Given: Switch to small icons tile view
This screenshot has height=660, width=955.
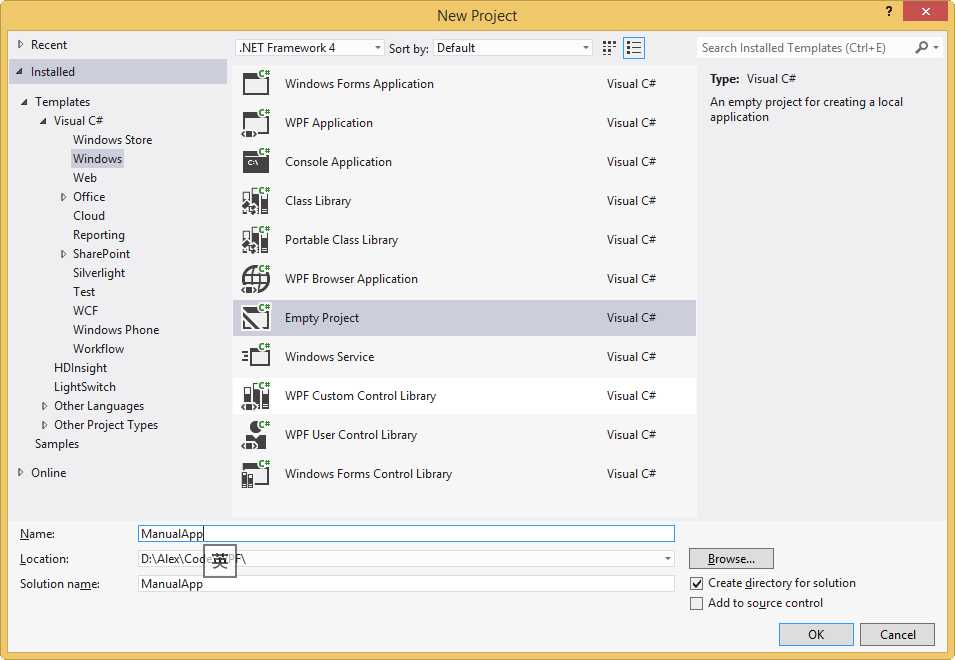Looking at the screenshot, I should coord(609,48).
